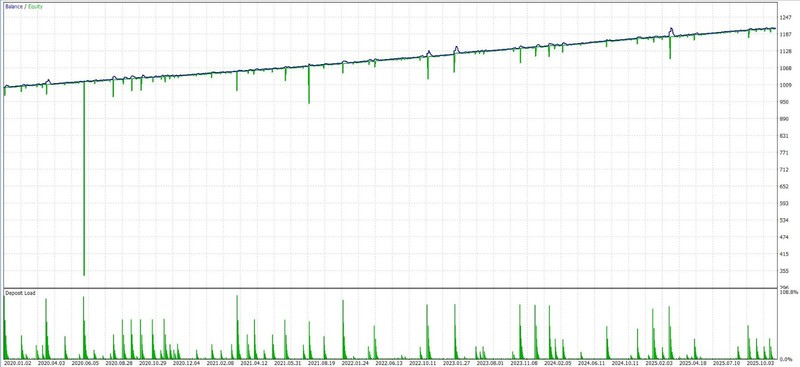Click the 2021.04.12 date label
This screenshot has width=800, height=367.
(x=254, y=363)
